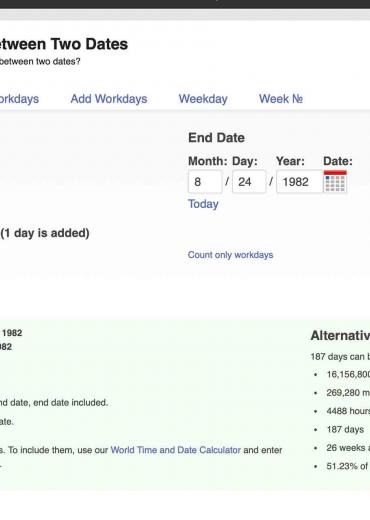Click the end date Month field
This screenshot has height=520, width=370.
pos(205,182)
